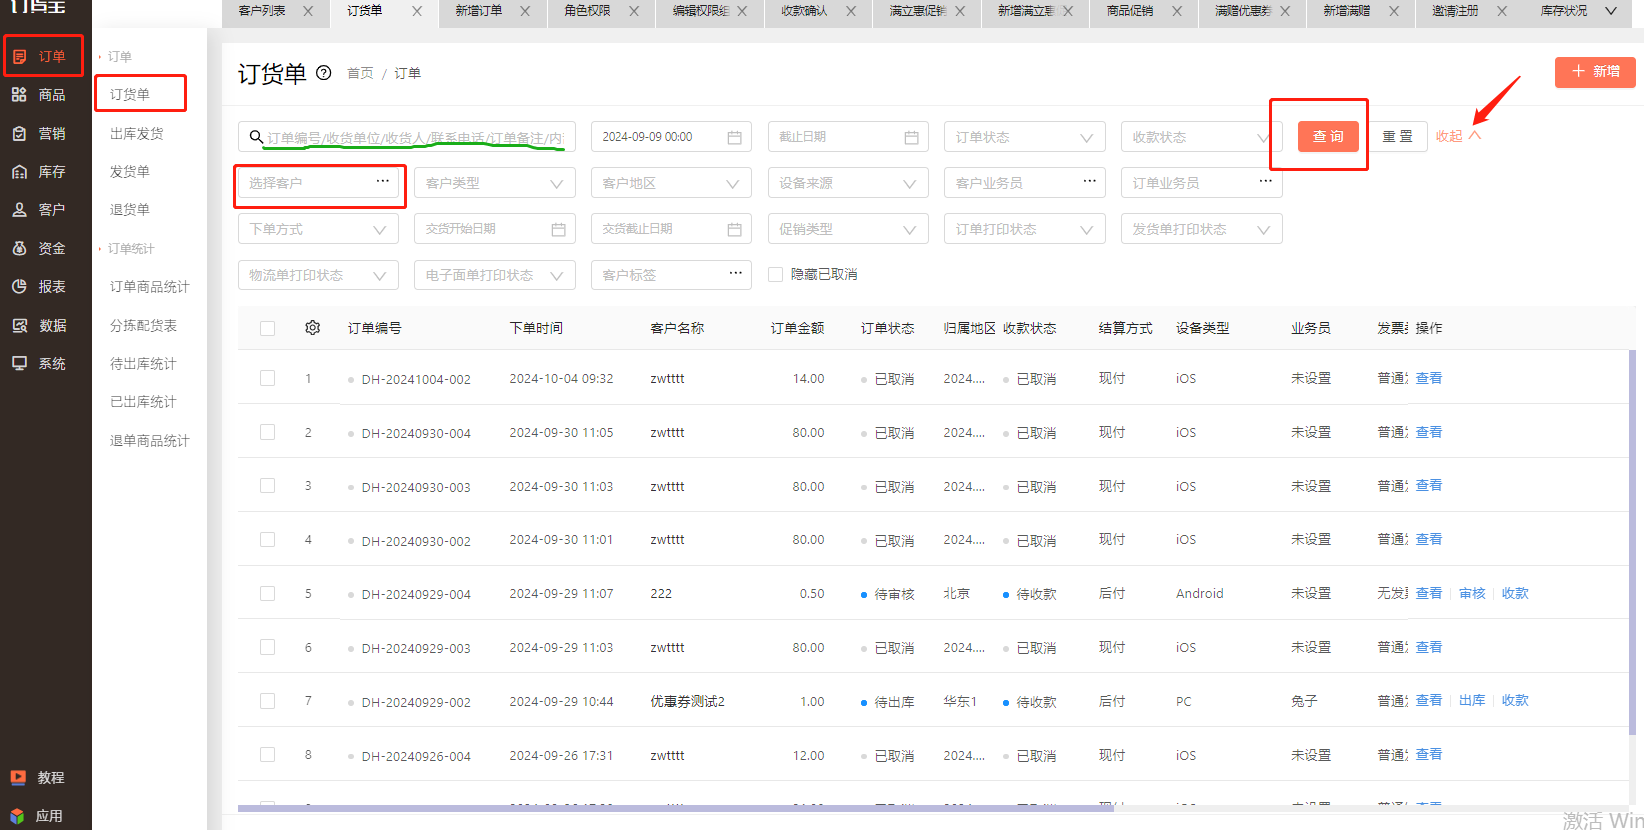Open the calendar for the 2024-09-09 start date
This screenshot has height=830, width=1644.
(x=734, y=137)
